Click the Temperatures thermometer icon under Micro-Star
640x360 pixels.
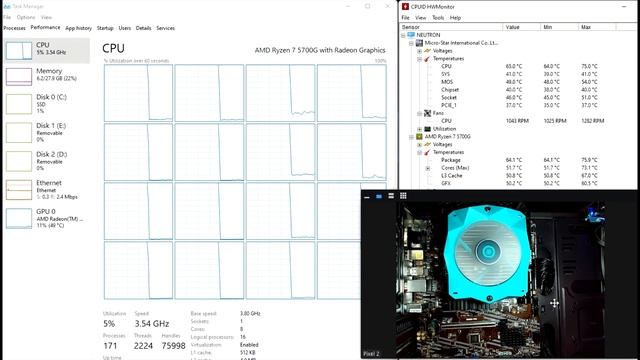[427, 59]
